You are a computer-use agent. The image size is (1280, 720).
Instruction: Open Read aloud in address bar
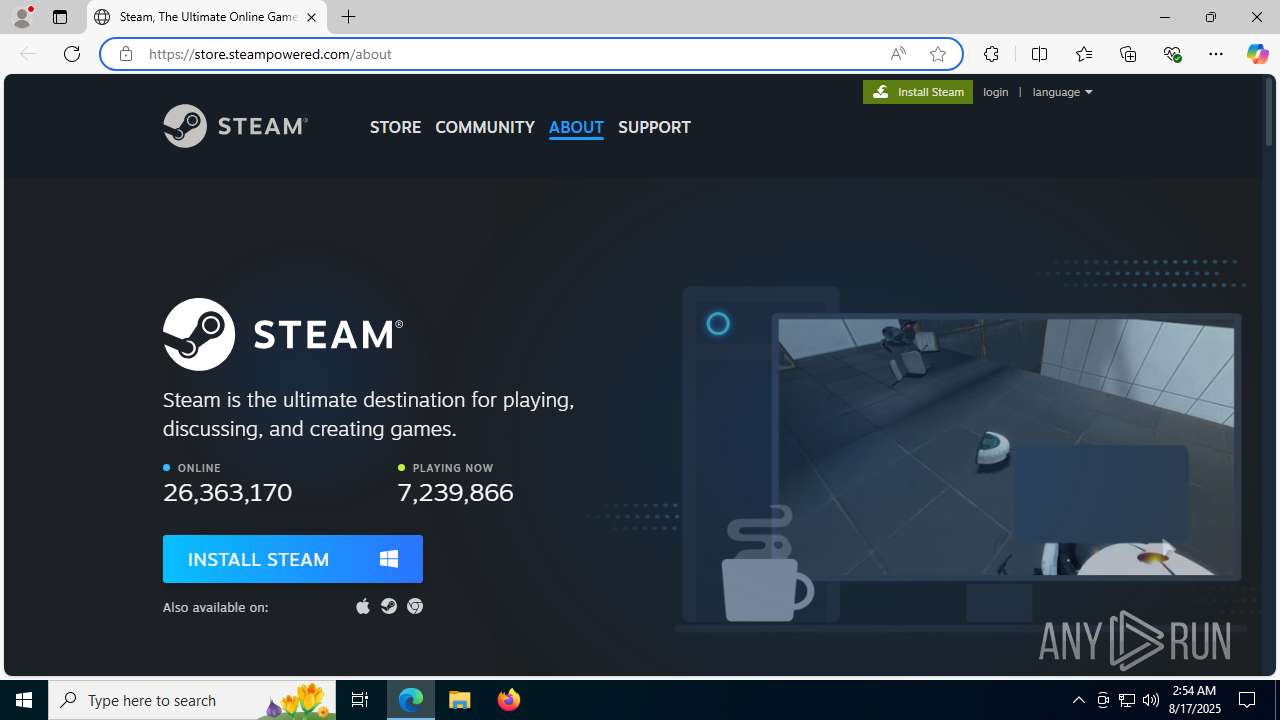(x=898, y=54)
